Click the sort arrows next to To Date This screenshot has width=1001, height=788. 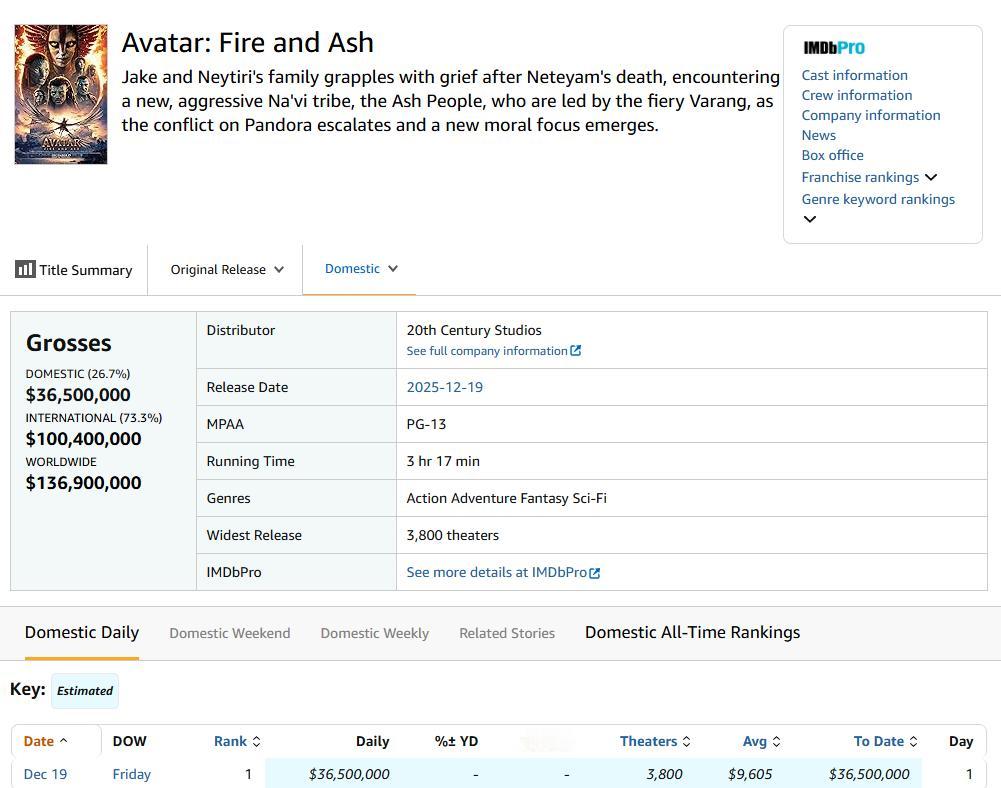pos(914,741)
